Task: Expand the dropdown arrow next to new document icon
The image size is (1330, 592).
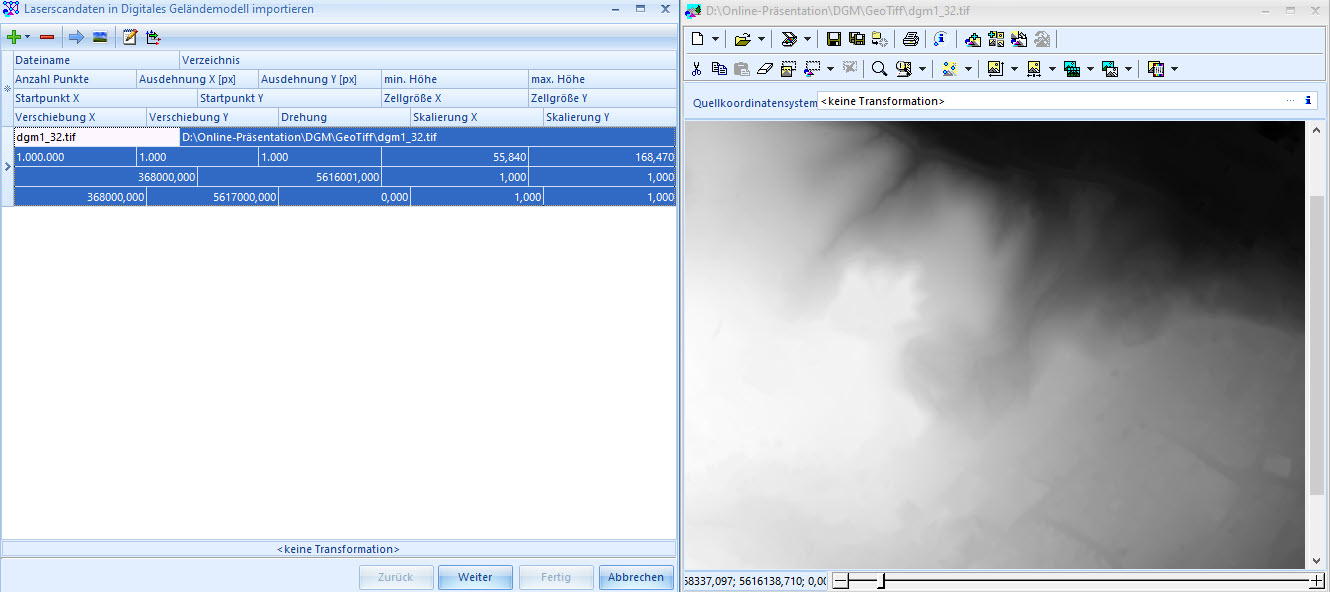Action: [x=715, y=39]
